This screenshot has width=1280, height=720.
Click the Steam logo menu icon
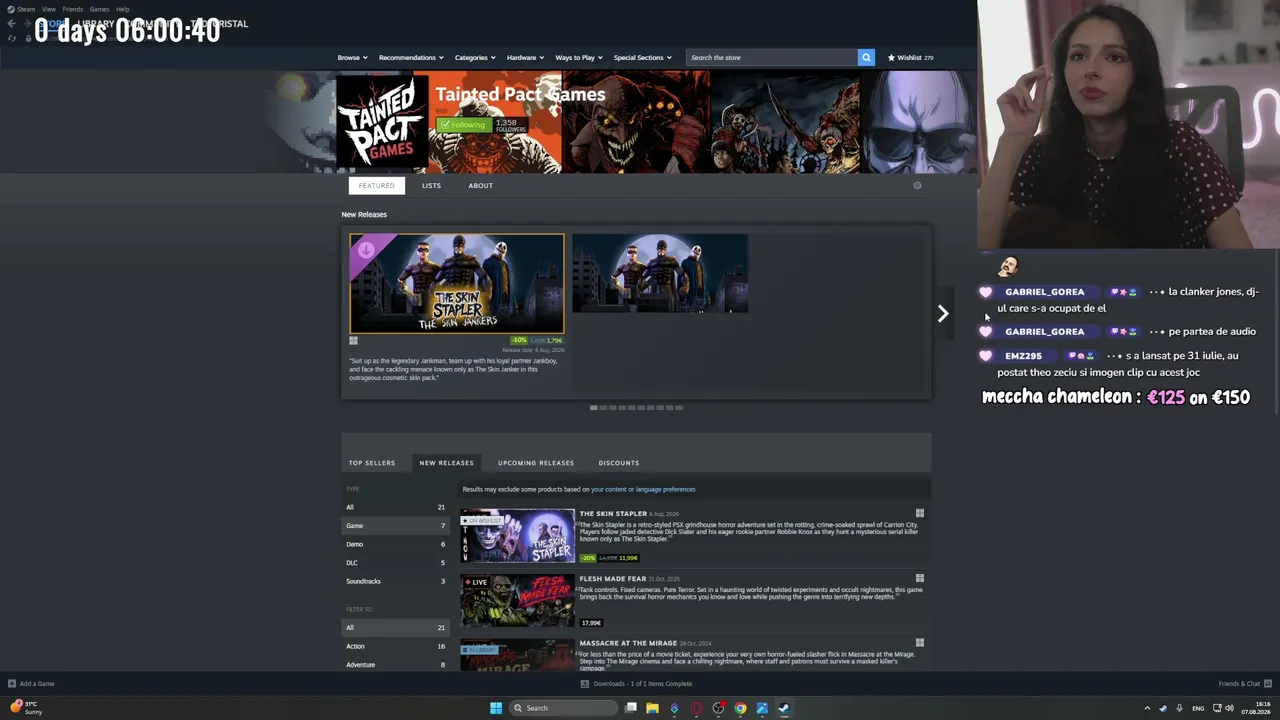11,9
